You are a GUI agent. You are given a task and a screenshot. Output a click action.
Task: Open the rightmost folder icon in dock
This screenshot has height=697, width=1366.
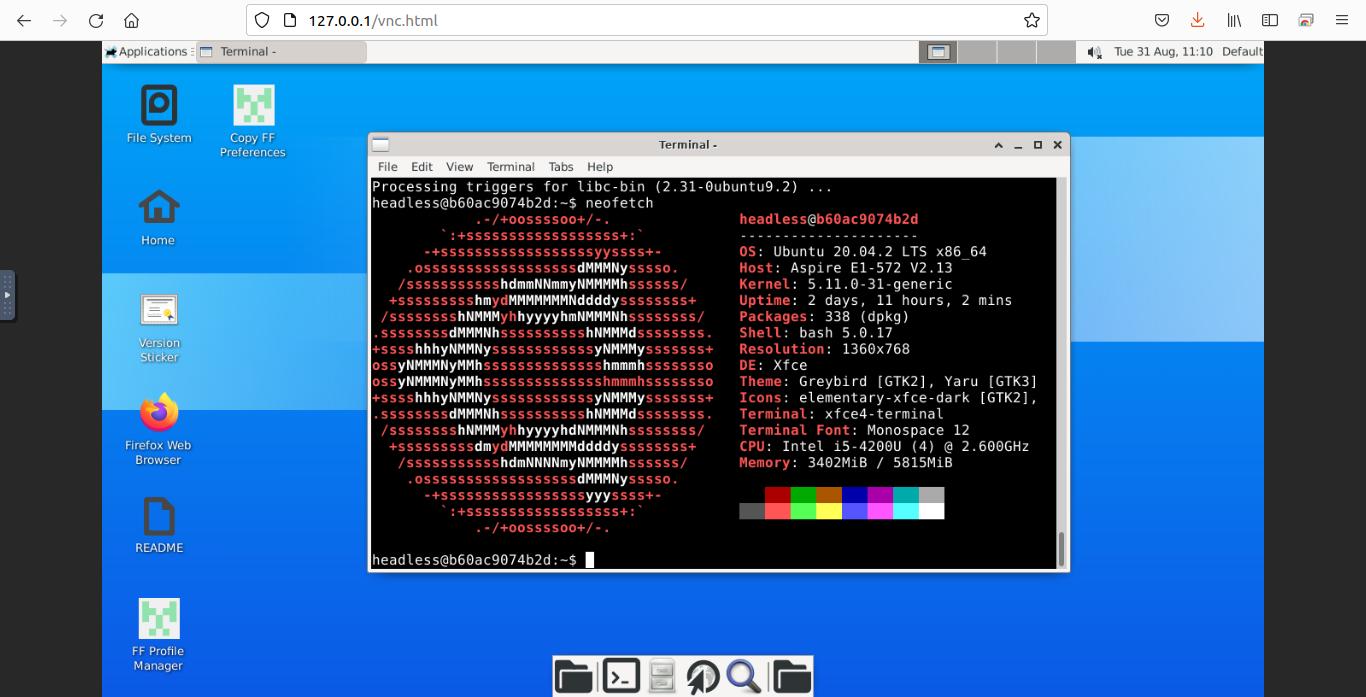click(x=791, y=677)
